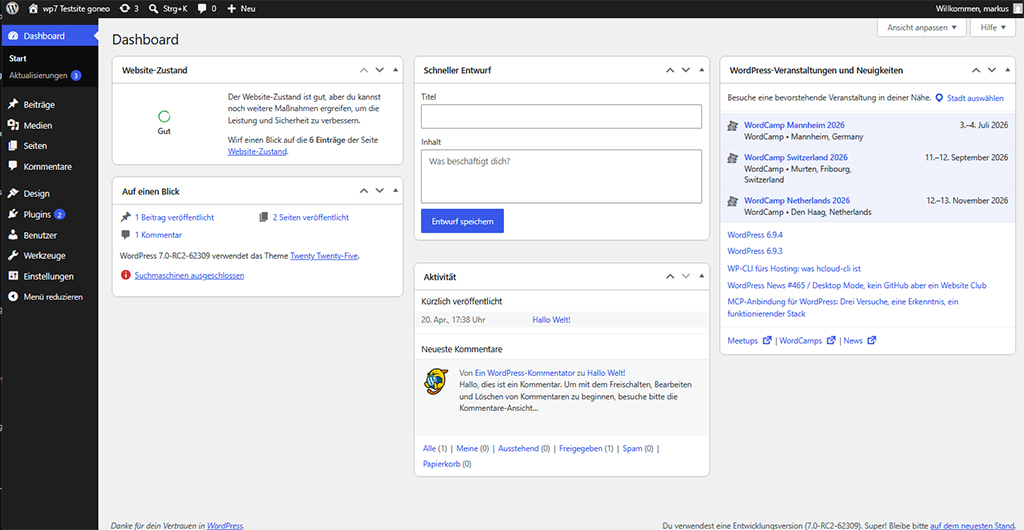Open WordCamp Switzerland 2026 event
Screen dimensions: 1024x530
795,157
